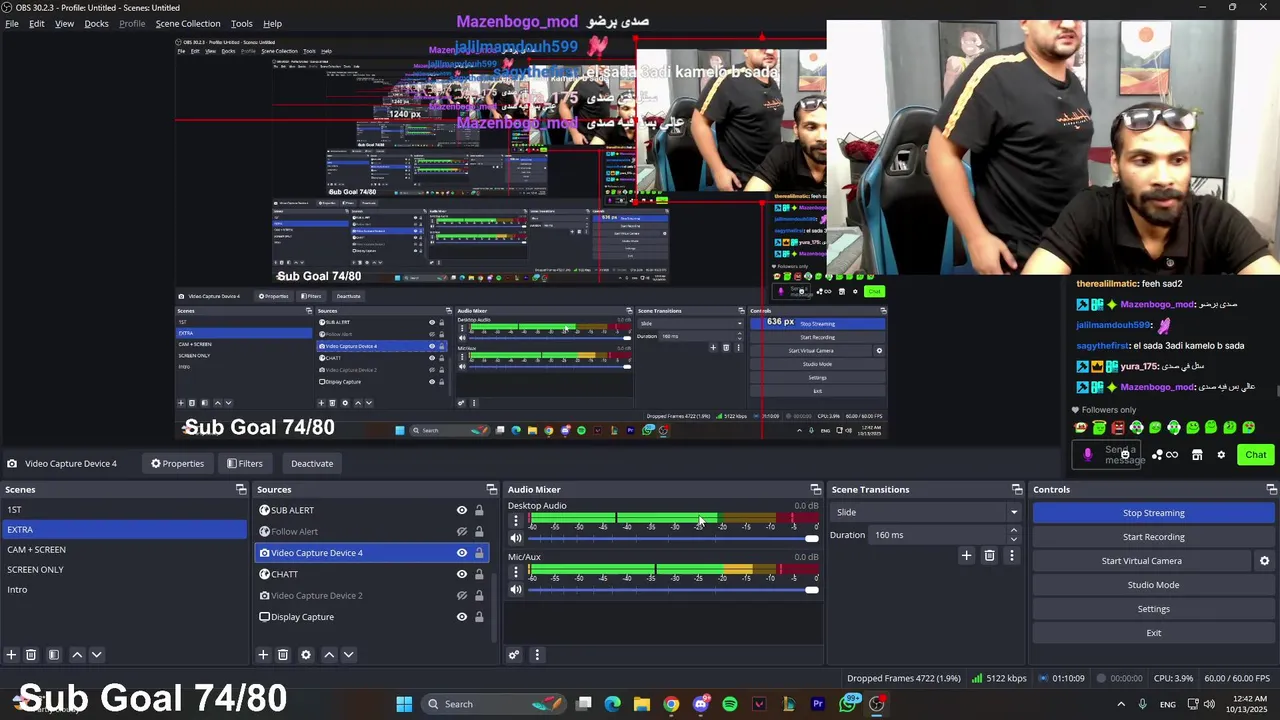Open chat settings gear in chat panel
The image size is (1280, 720).
click(1221, 455)
